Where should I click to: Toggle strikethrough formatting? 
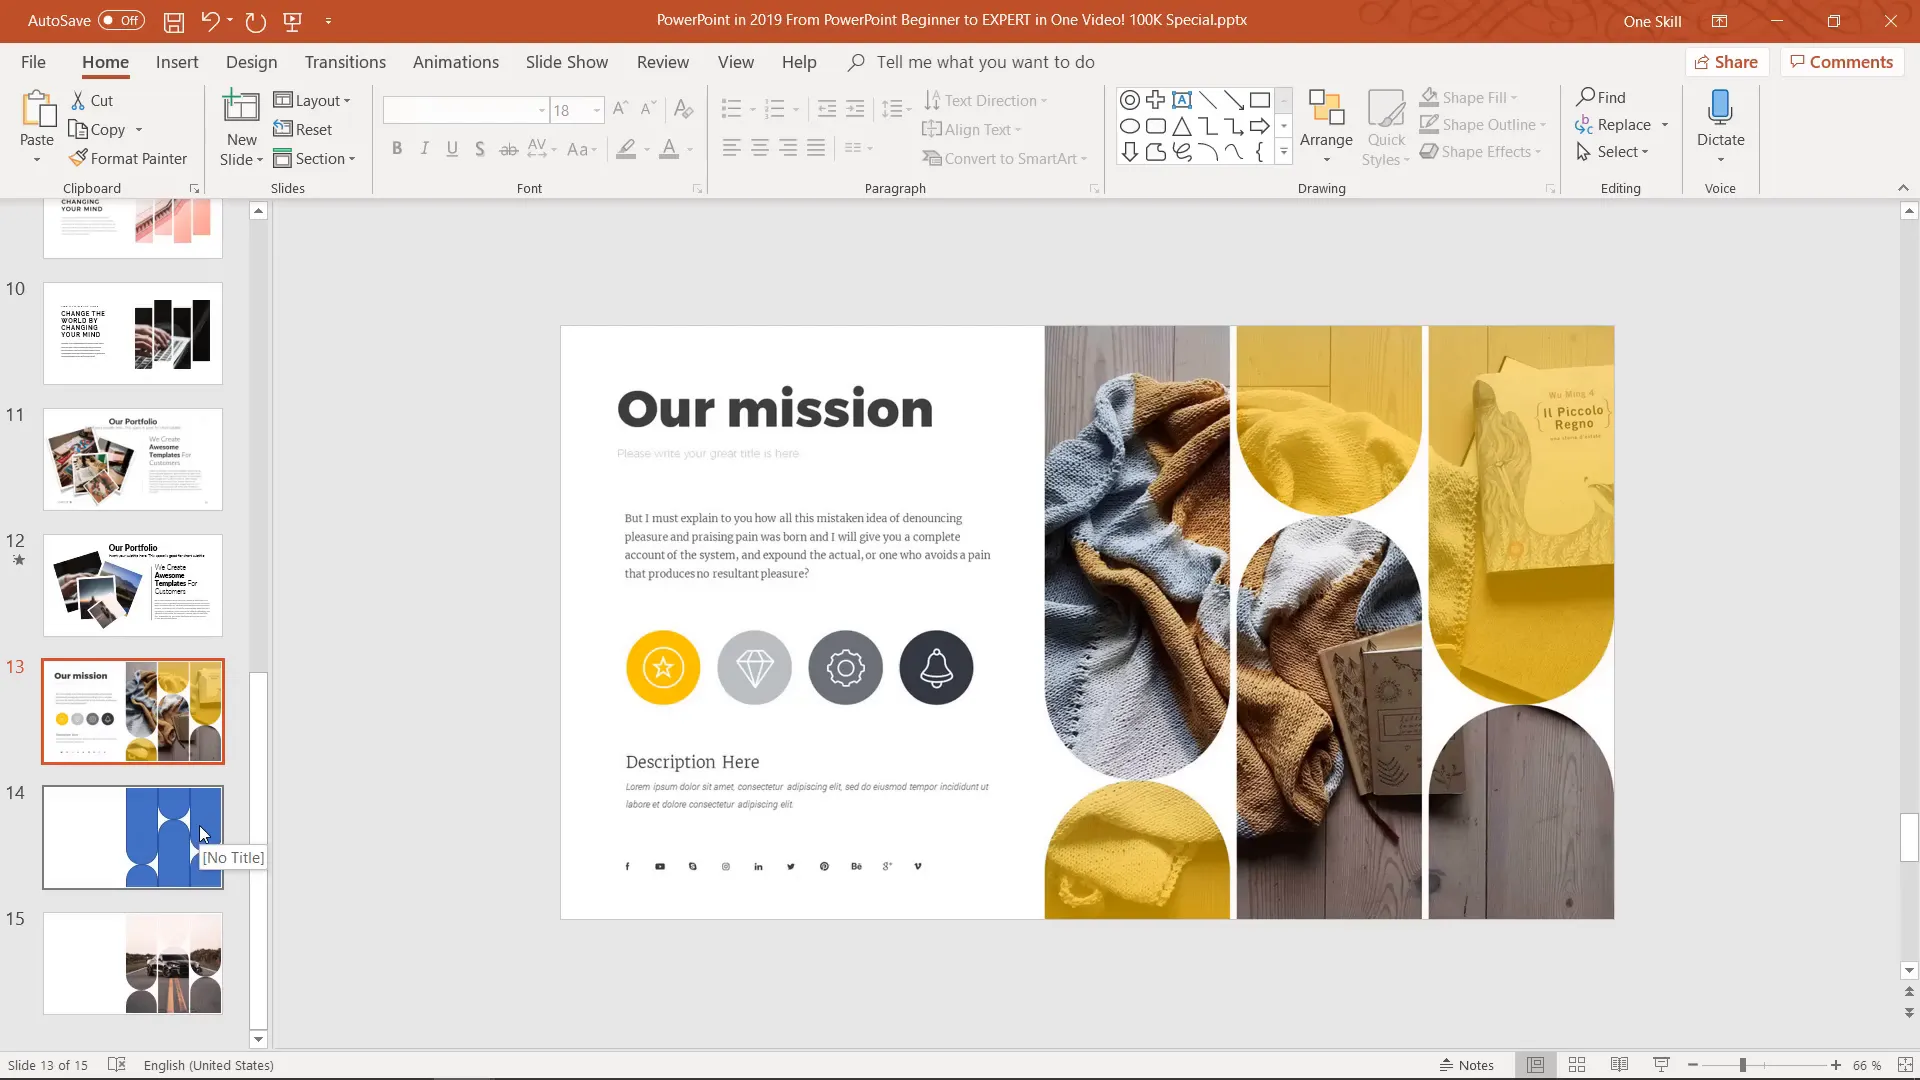point(508,149)
